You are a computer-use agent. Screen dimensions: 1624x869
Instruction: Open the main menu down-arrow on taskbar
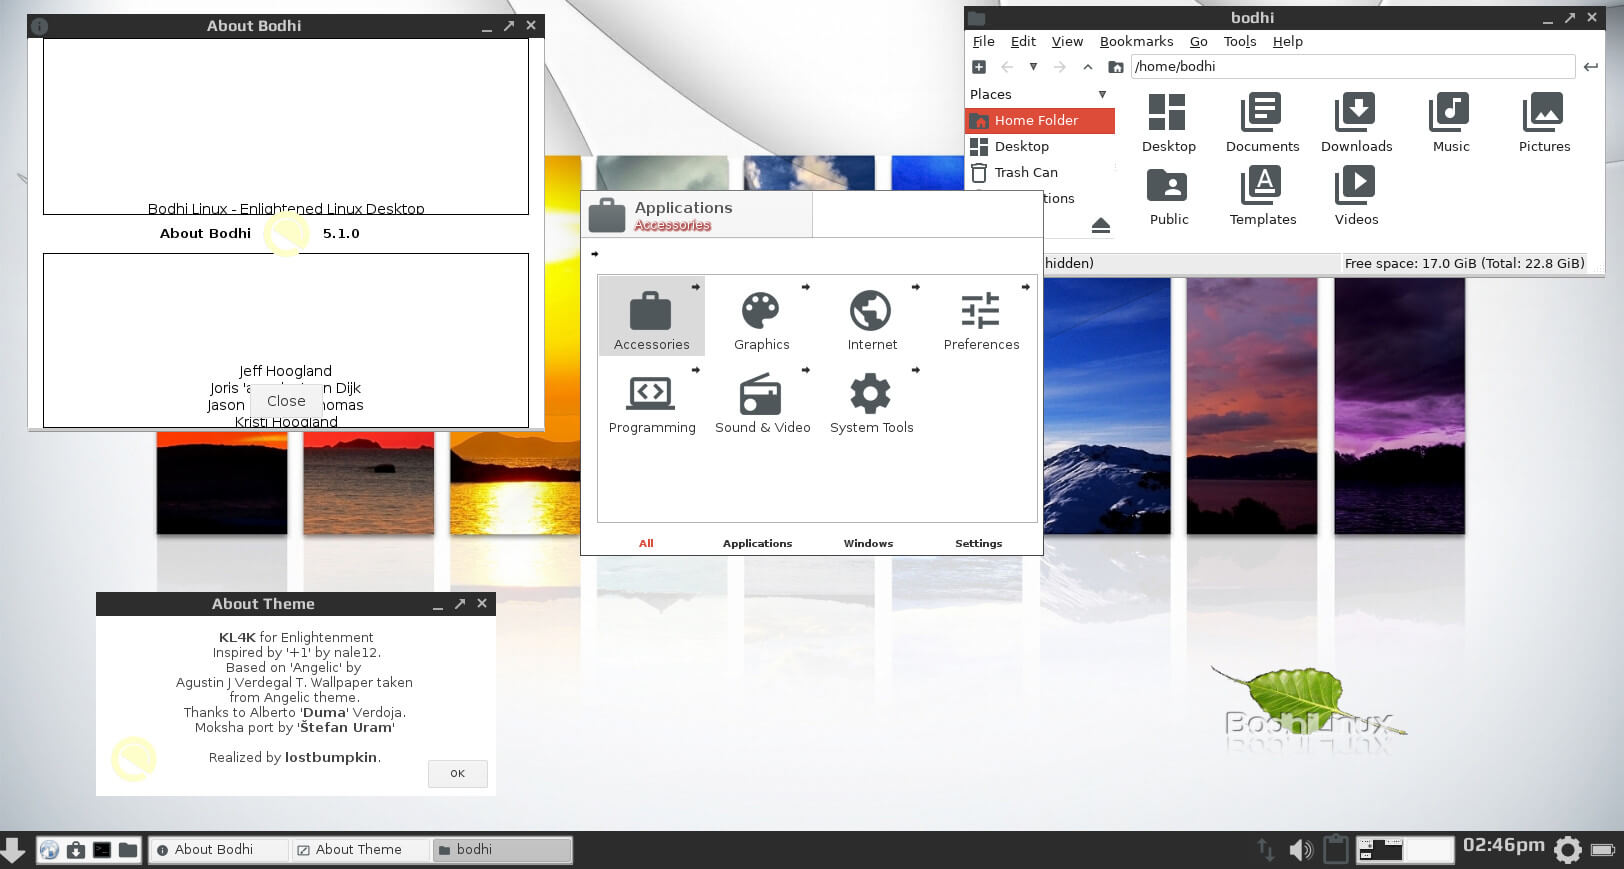pyautogui.click(x=13, y=850)
